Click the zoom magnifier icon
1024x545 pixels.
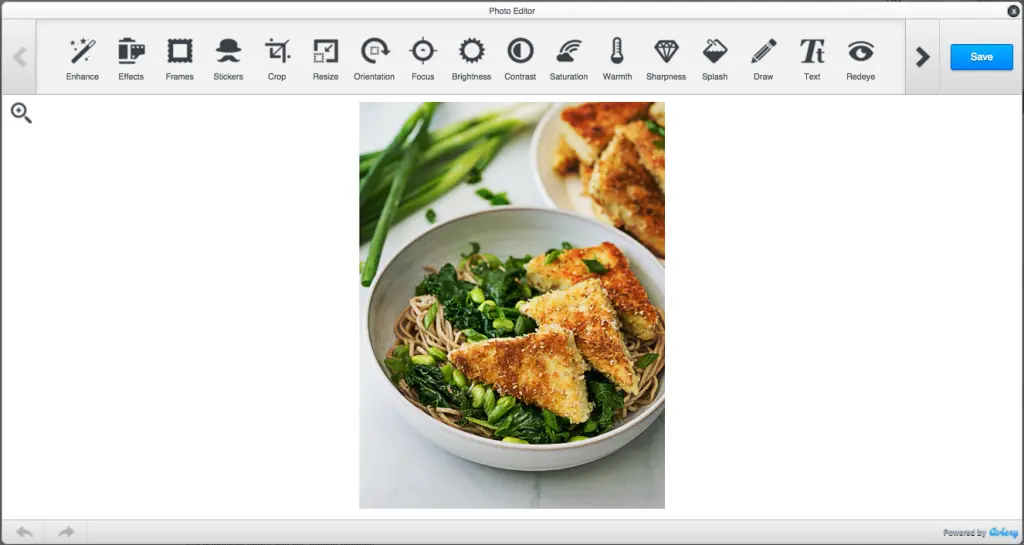tap(21, 113)
